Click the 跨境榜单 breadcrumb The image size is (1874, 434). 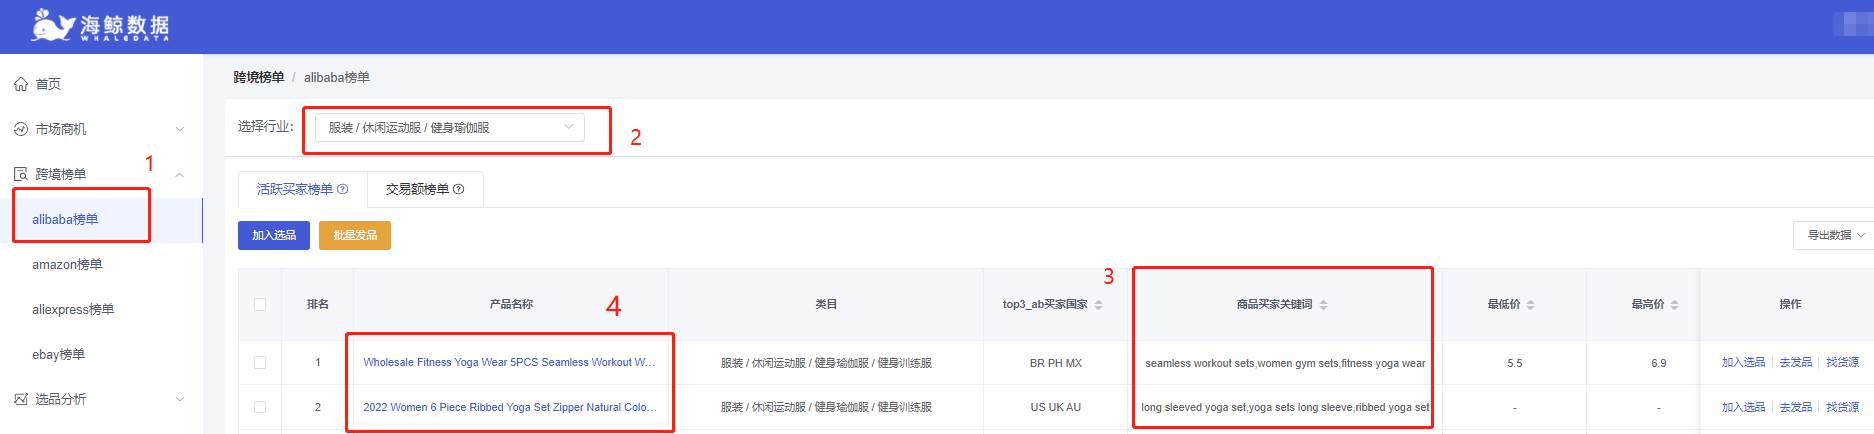click(x=259, y=77)
